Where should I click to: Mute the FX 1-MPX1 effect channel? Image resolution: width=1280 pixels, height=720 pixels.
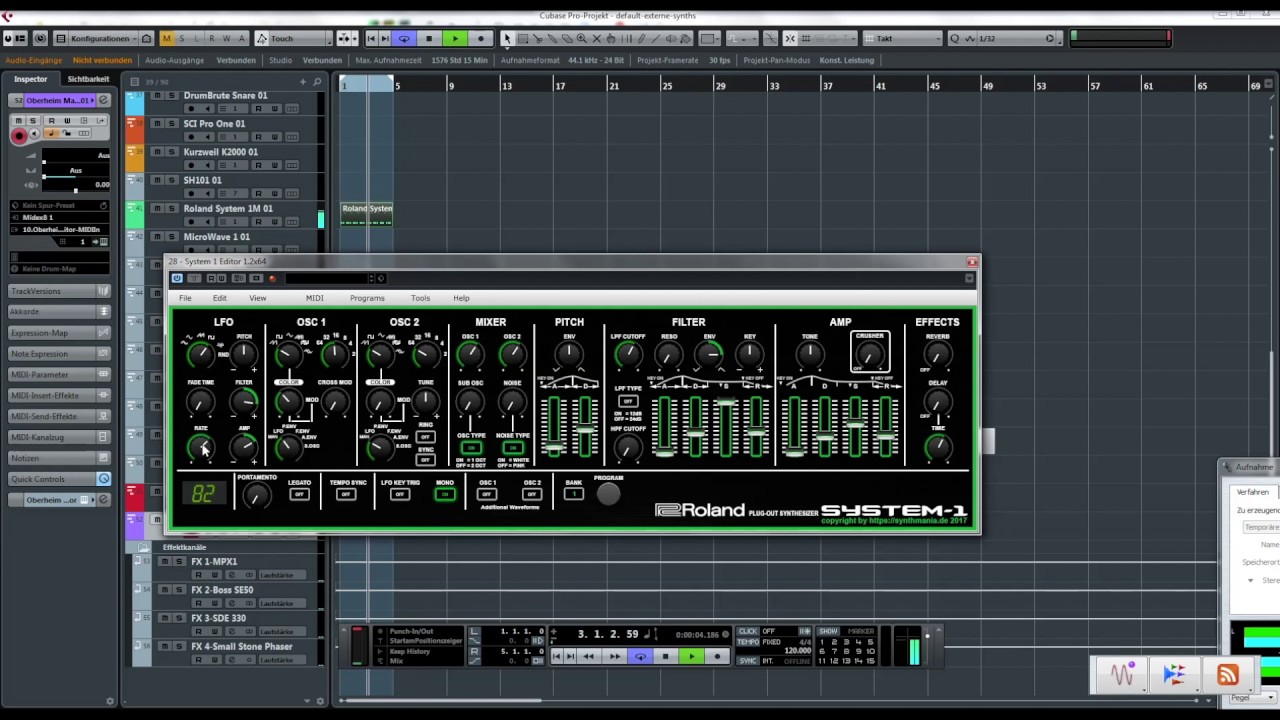tap(165, 562)
